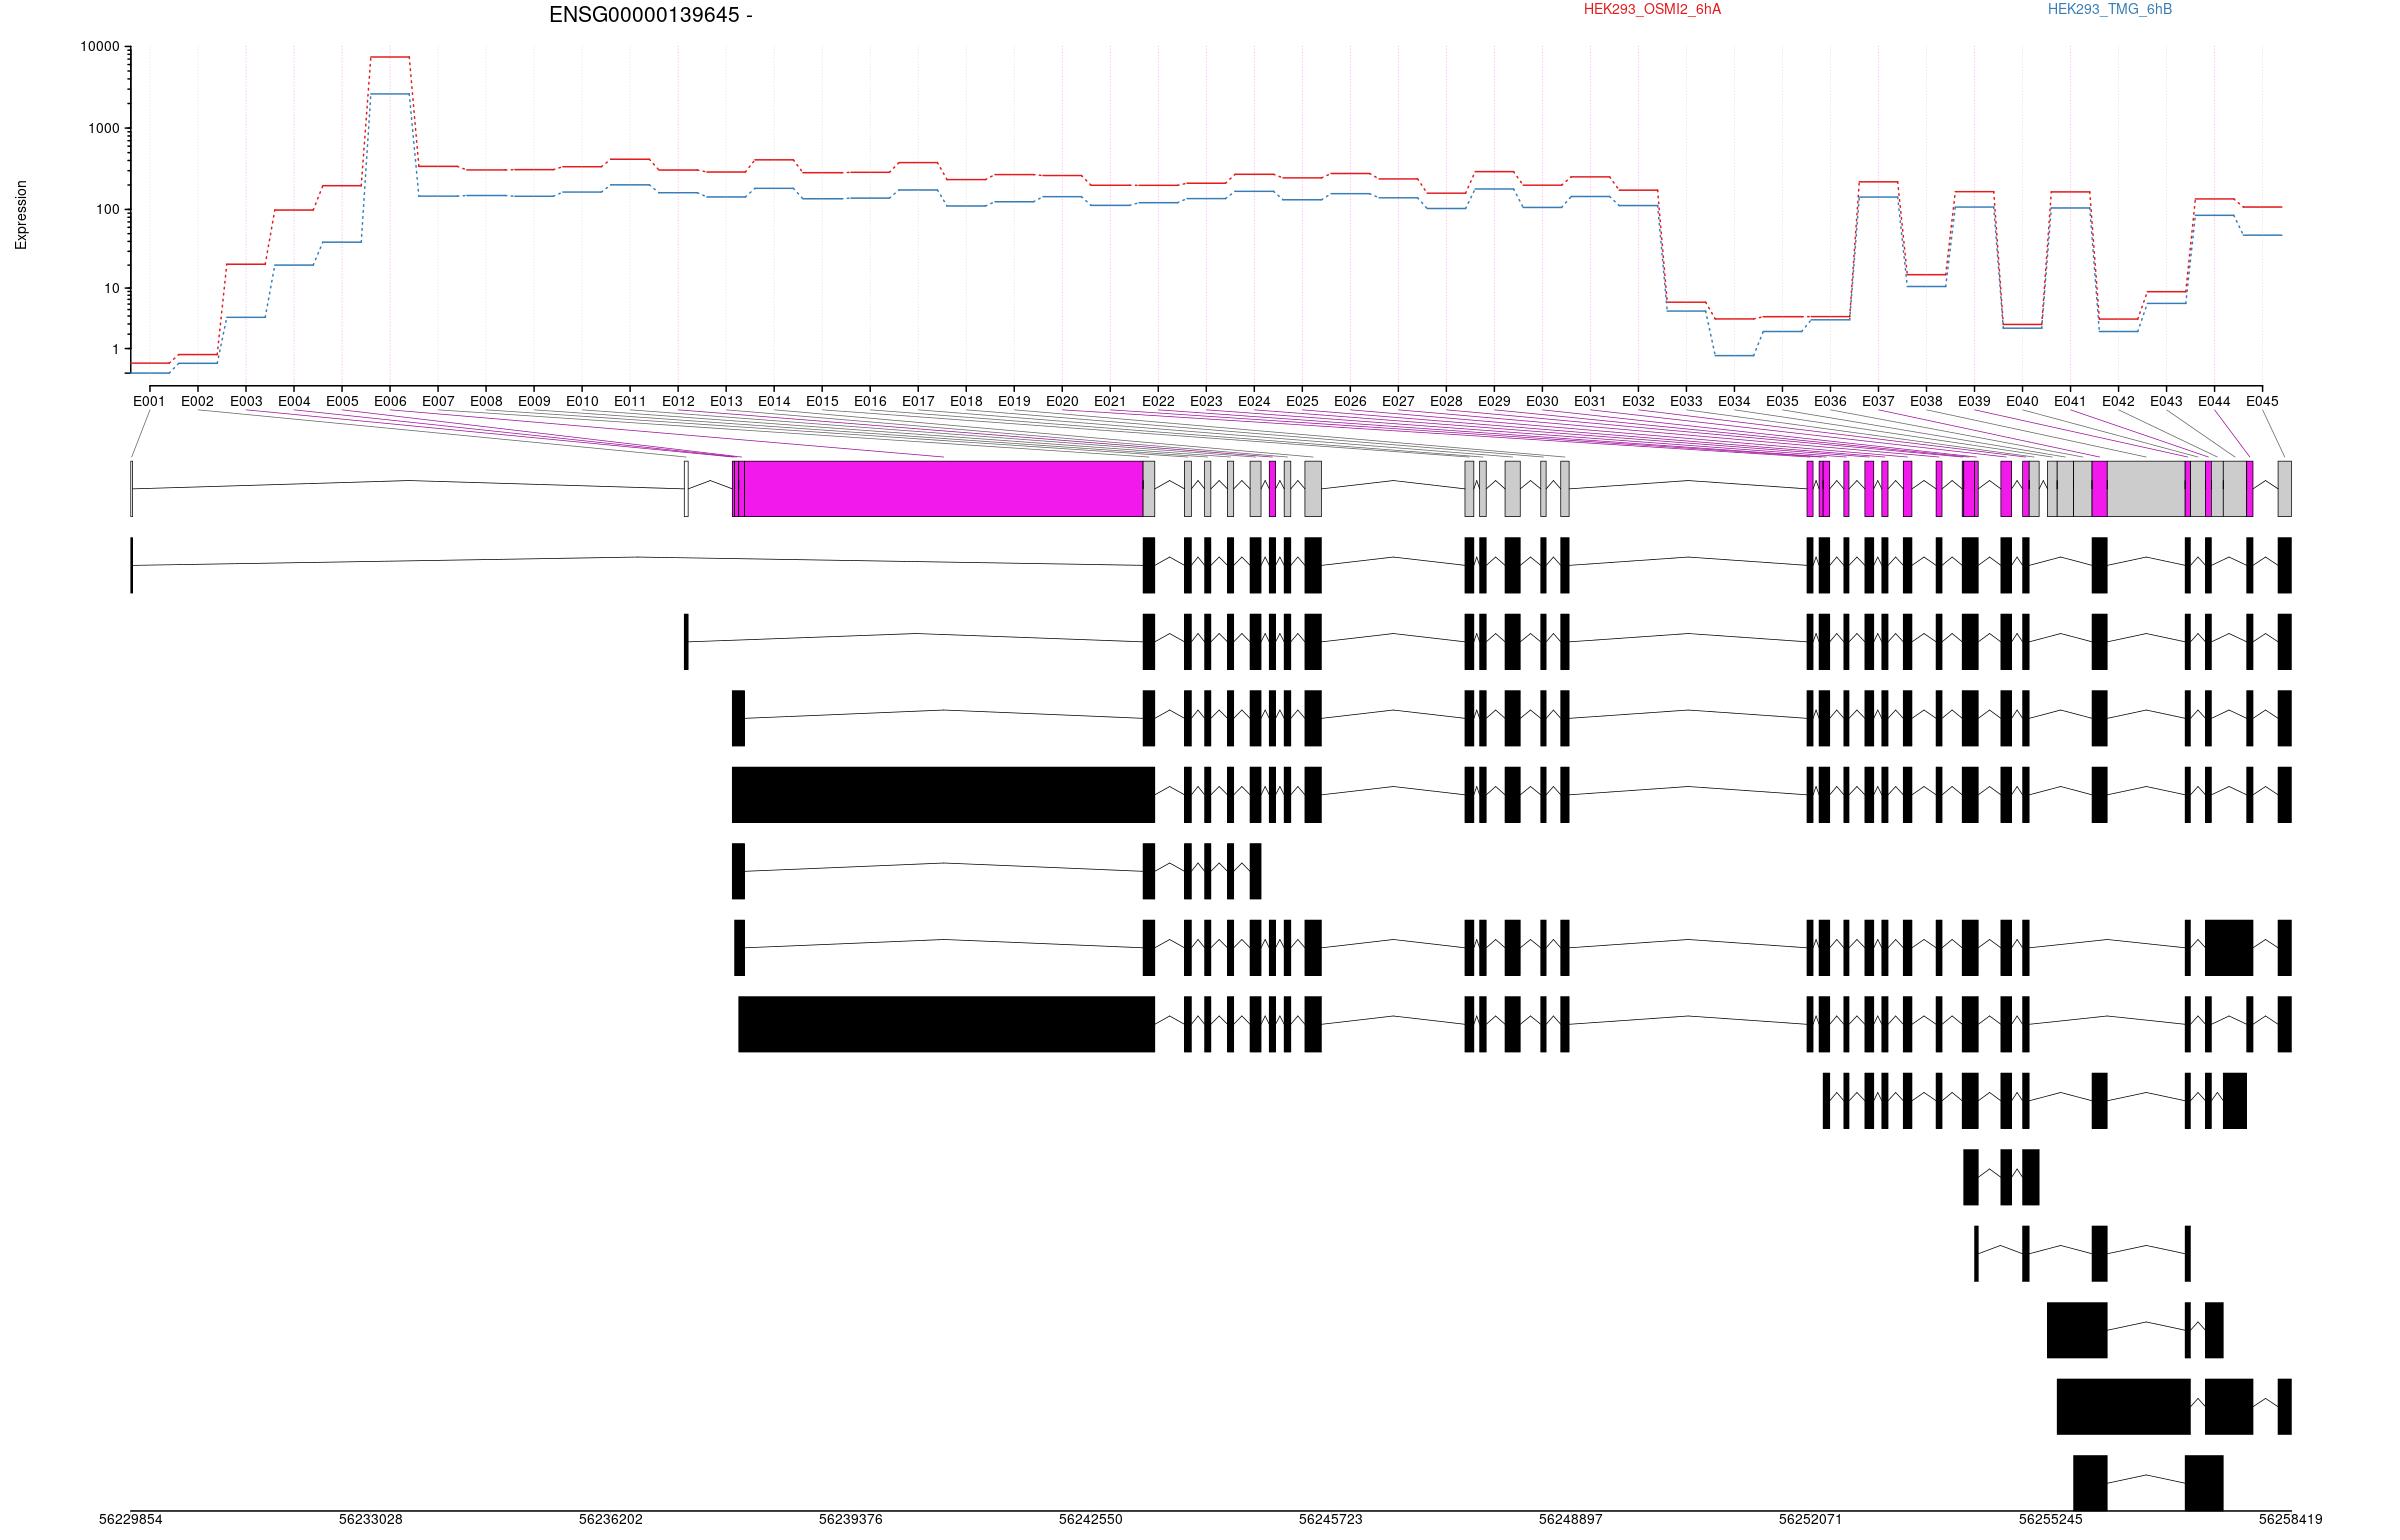
Task: Click exon label E003
Action: pyautogui.click(x=246, y=402)
